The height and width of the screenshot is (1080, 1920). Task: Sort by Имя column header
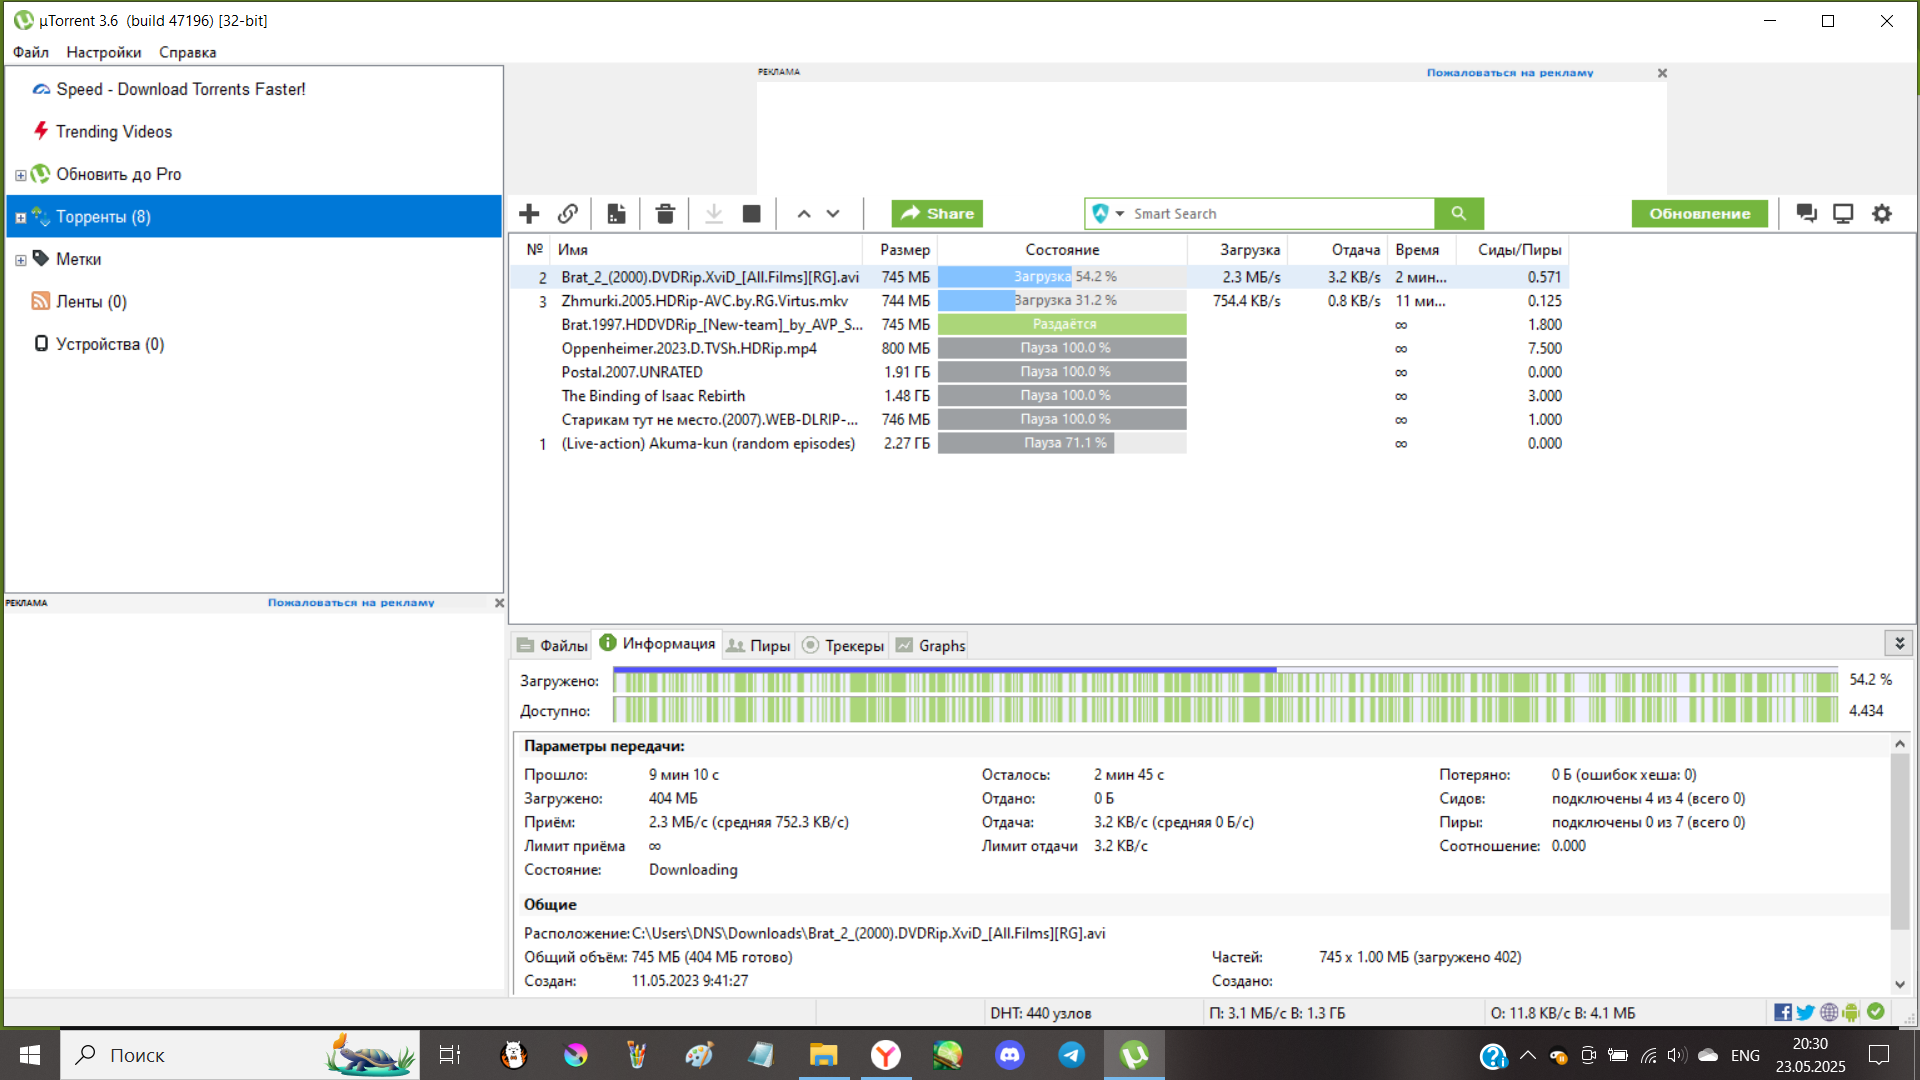[x=708, y=249]
